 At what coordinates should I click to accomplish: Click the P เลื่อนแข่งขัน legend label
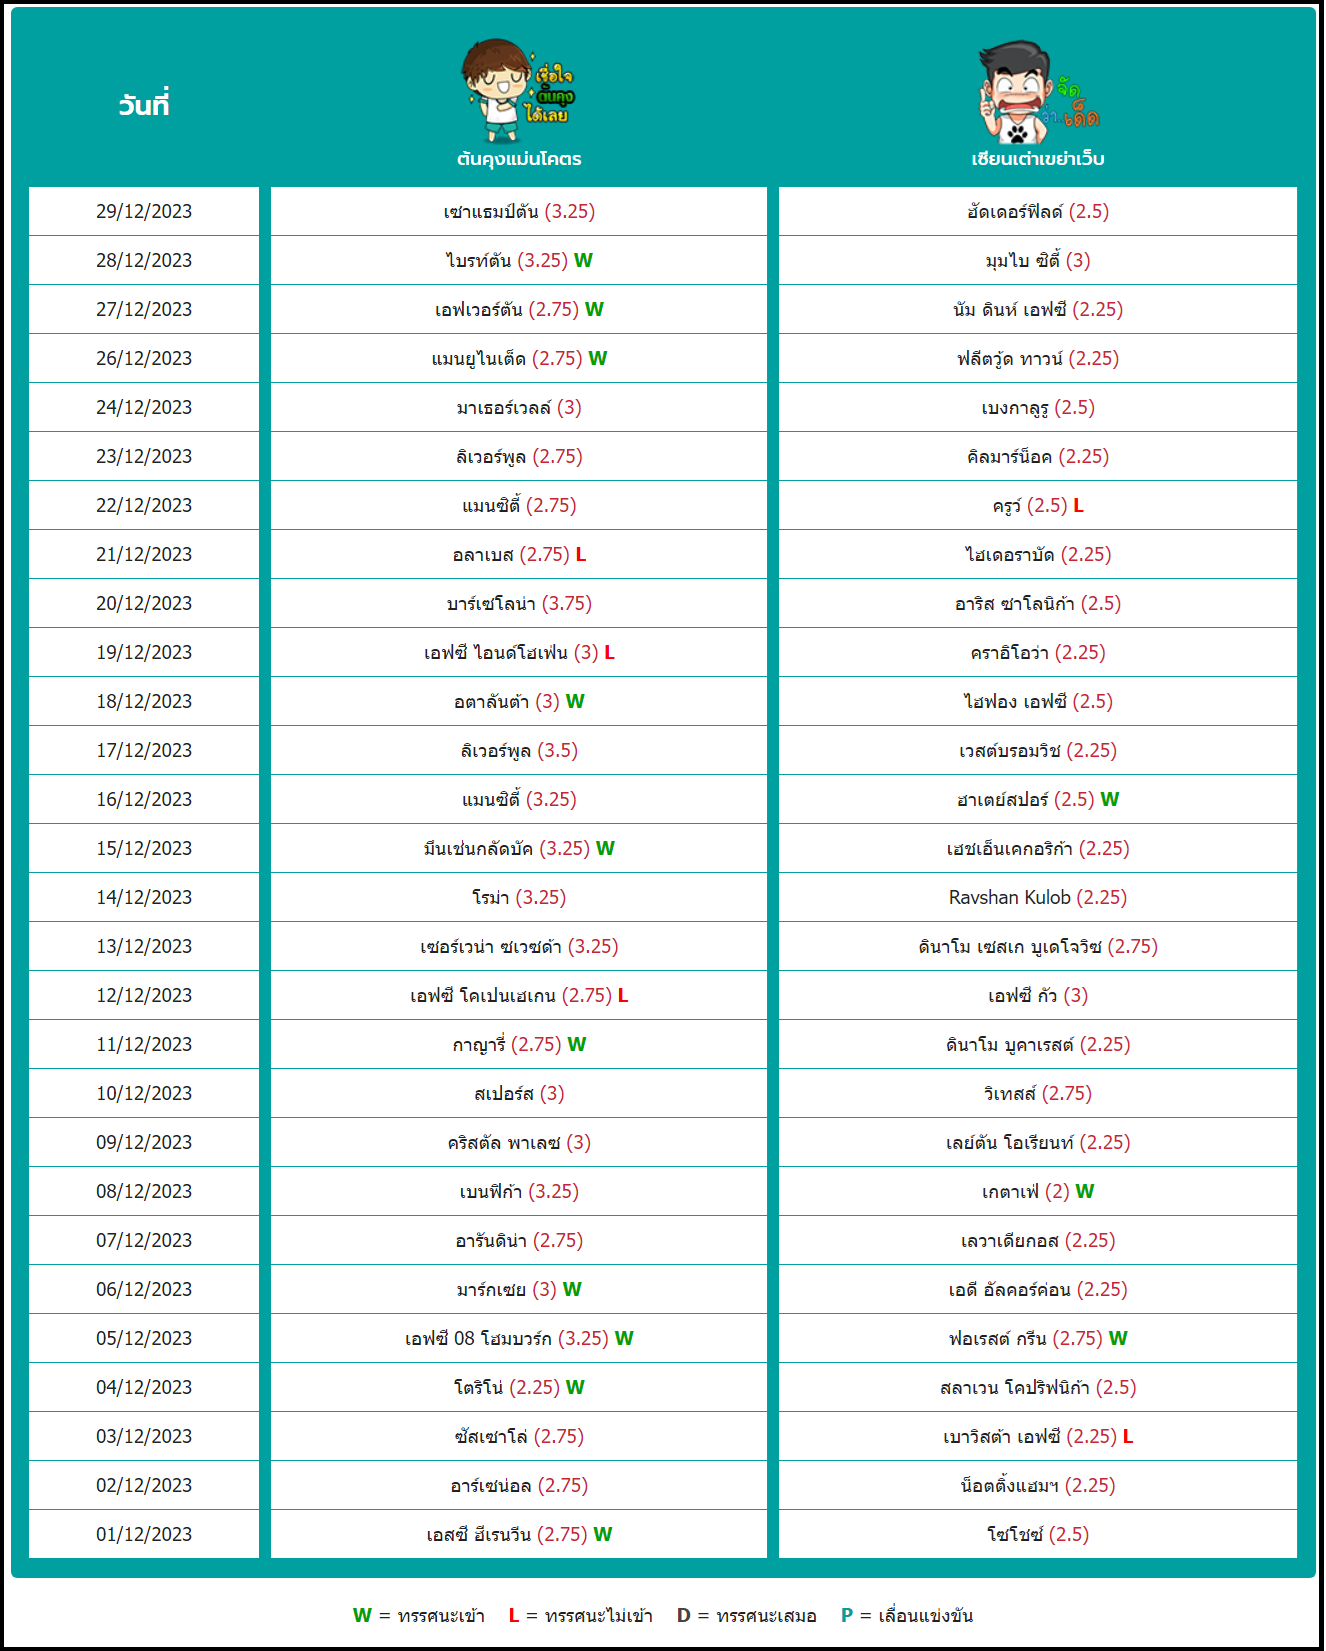click(907, 1615)
